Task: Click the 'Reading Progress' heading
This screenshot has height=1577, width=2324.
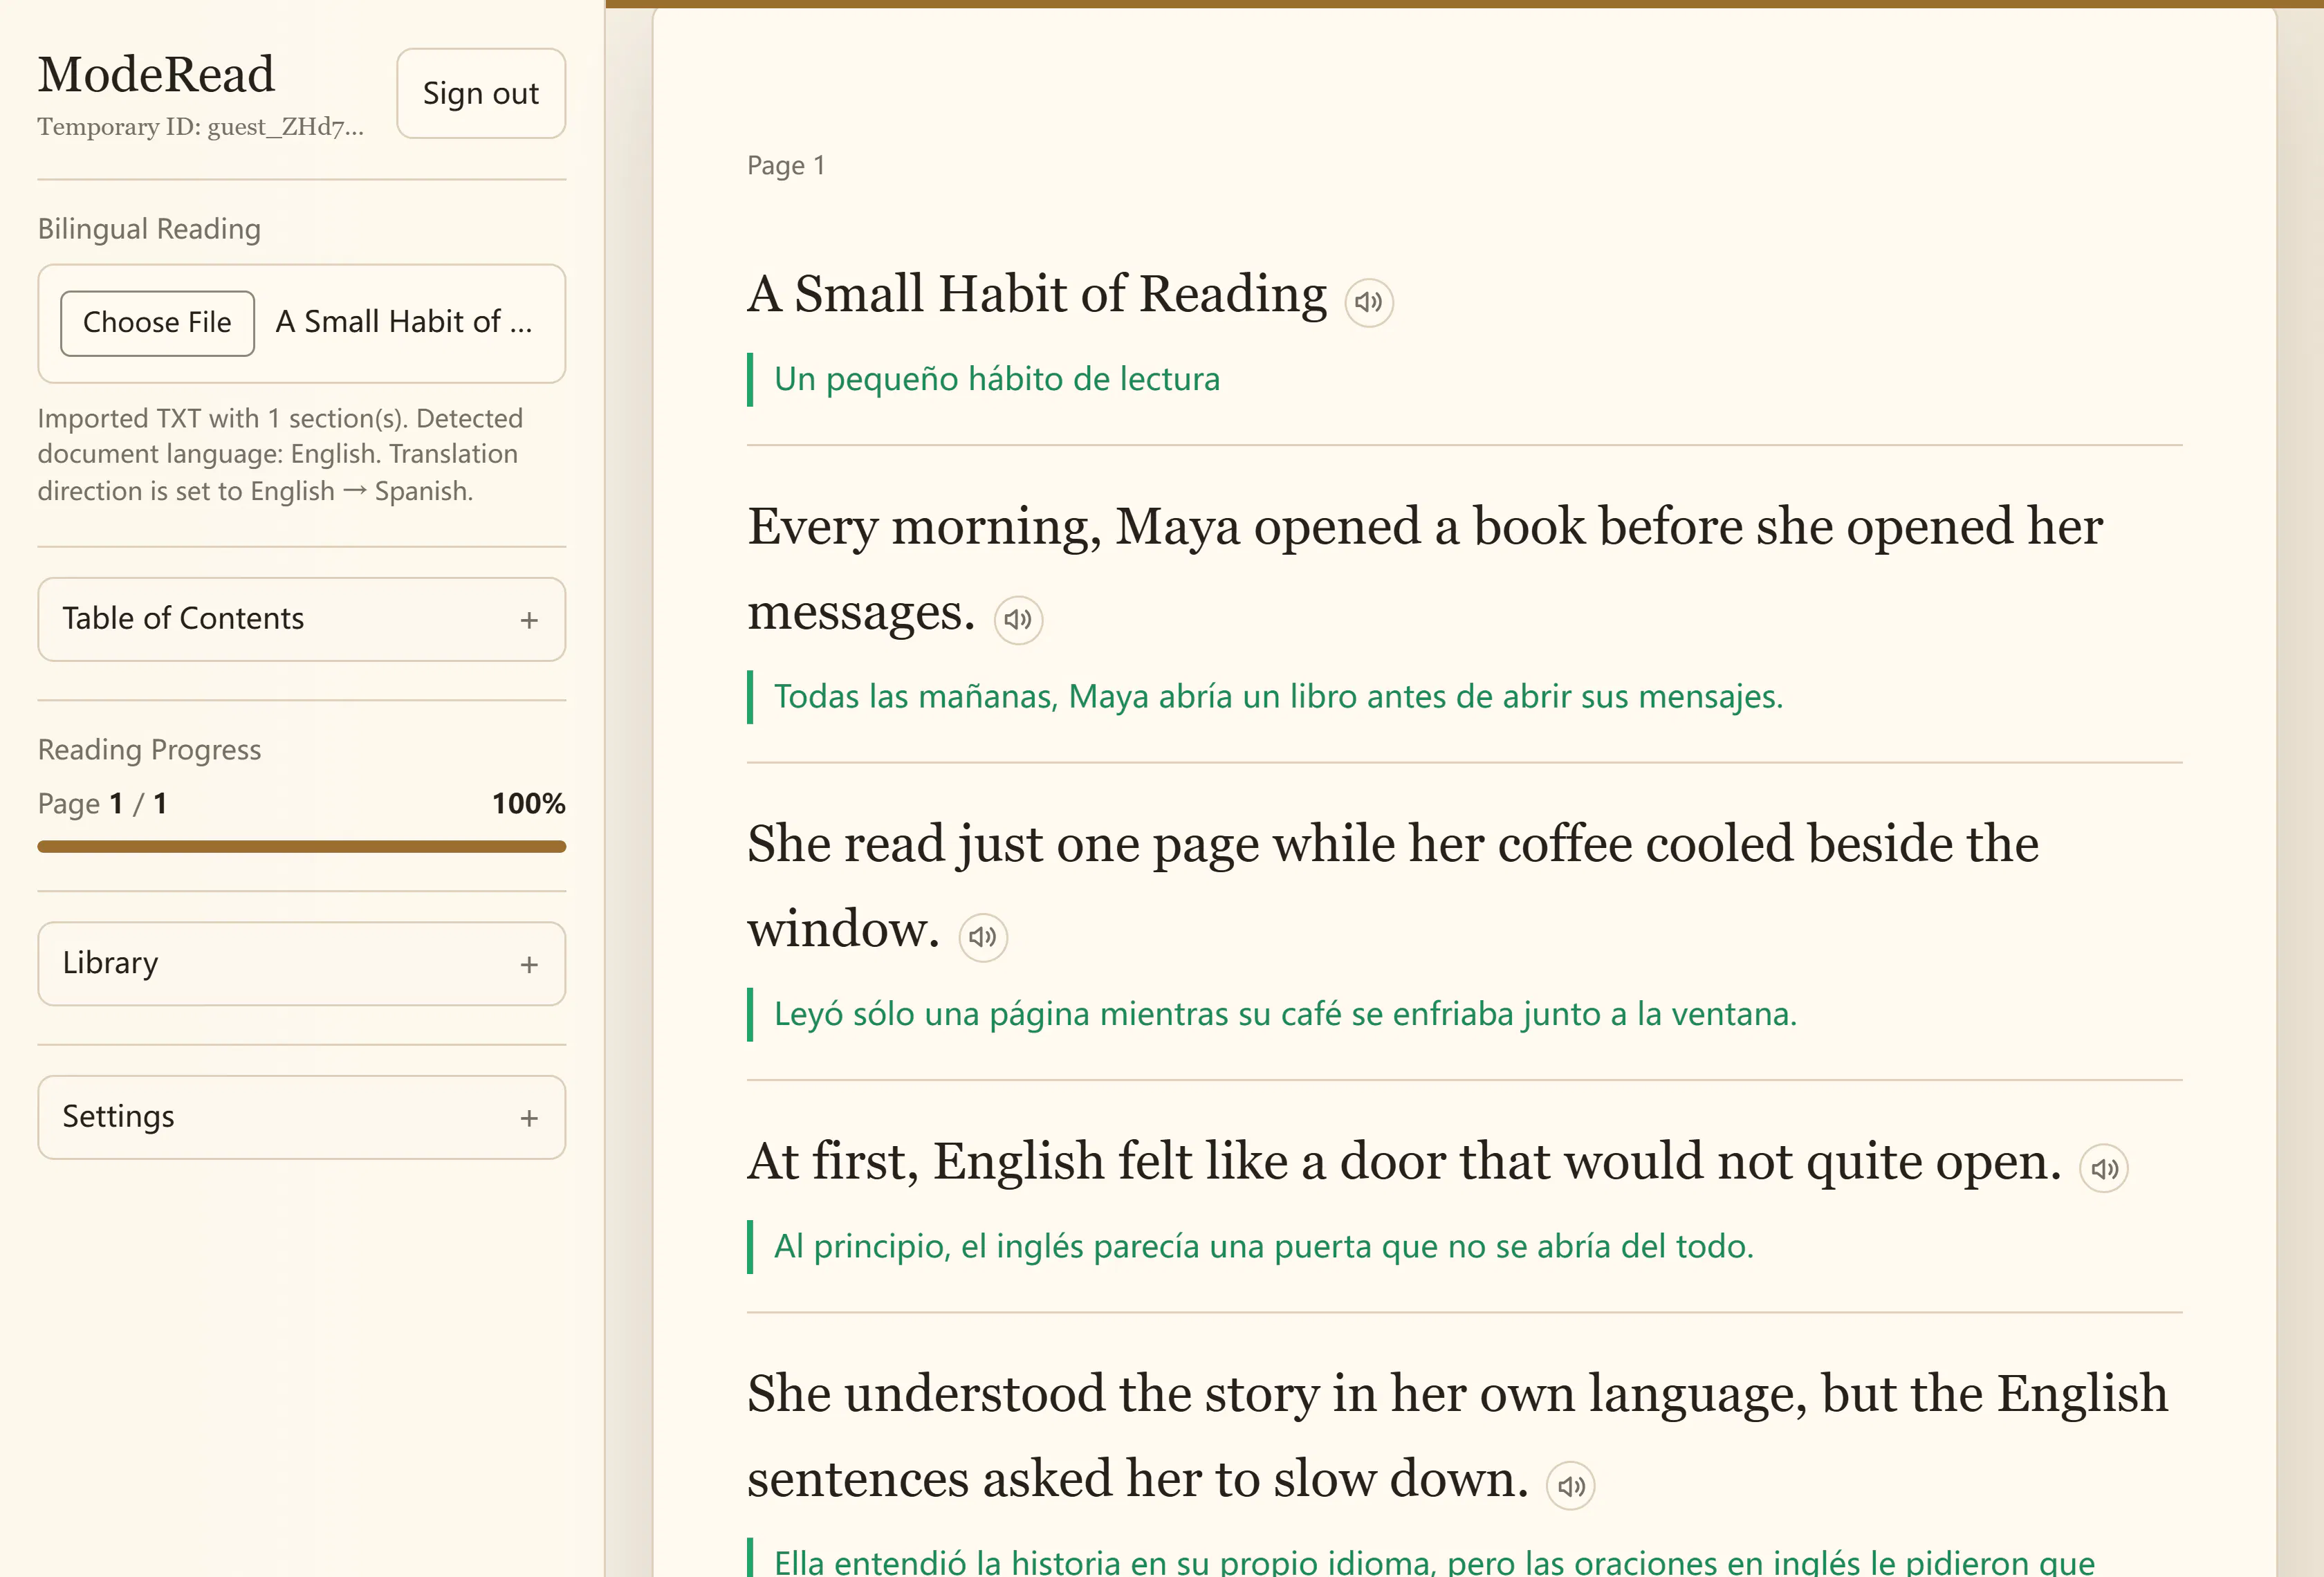Action: point(149,750)
